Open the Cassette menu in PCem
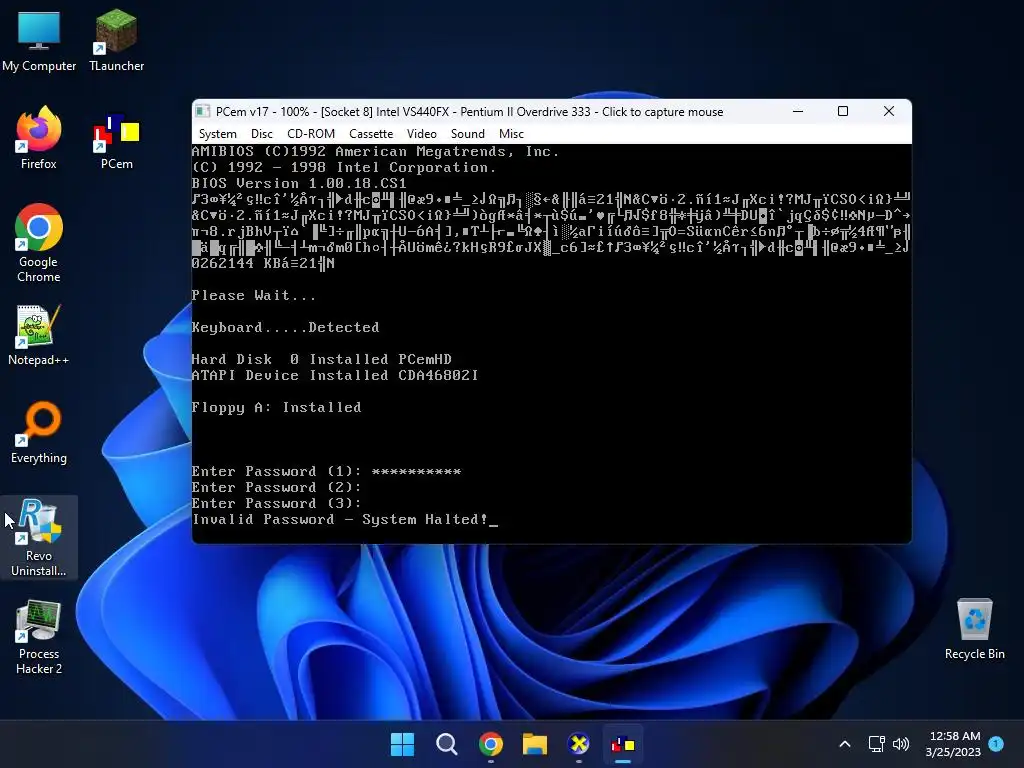This screenshot has height=768, width=1024. (371, 134)
